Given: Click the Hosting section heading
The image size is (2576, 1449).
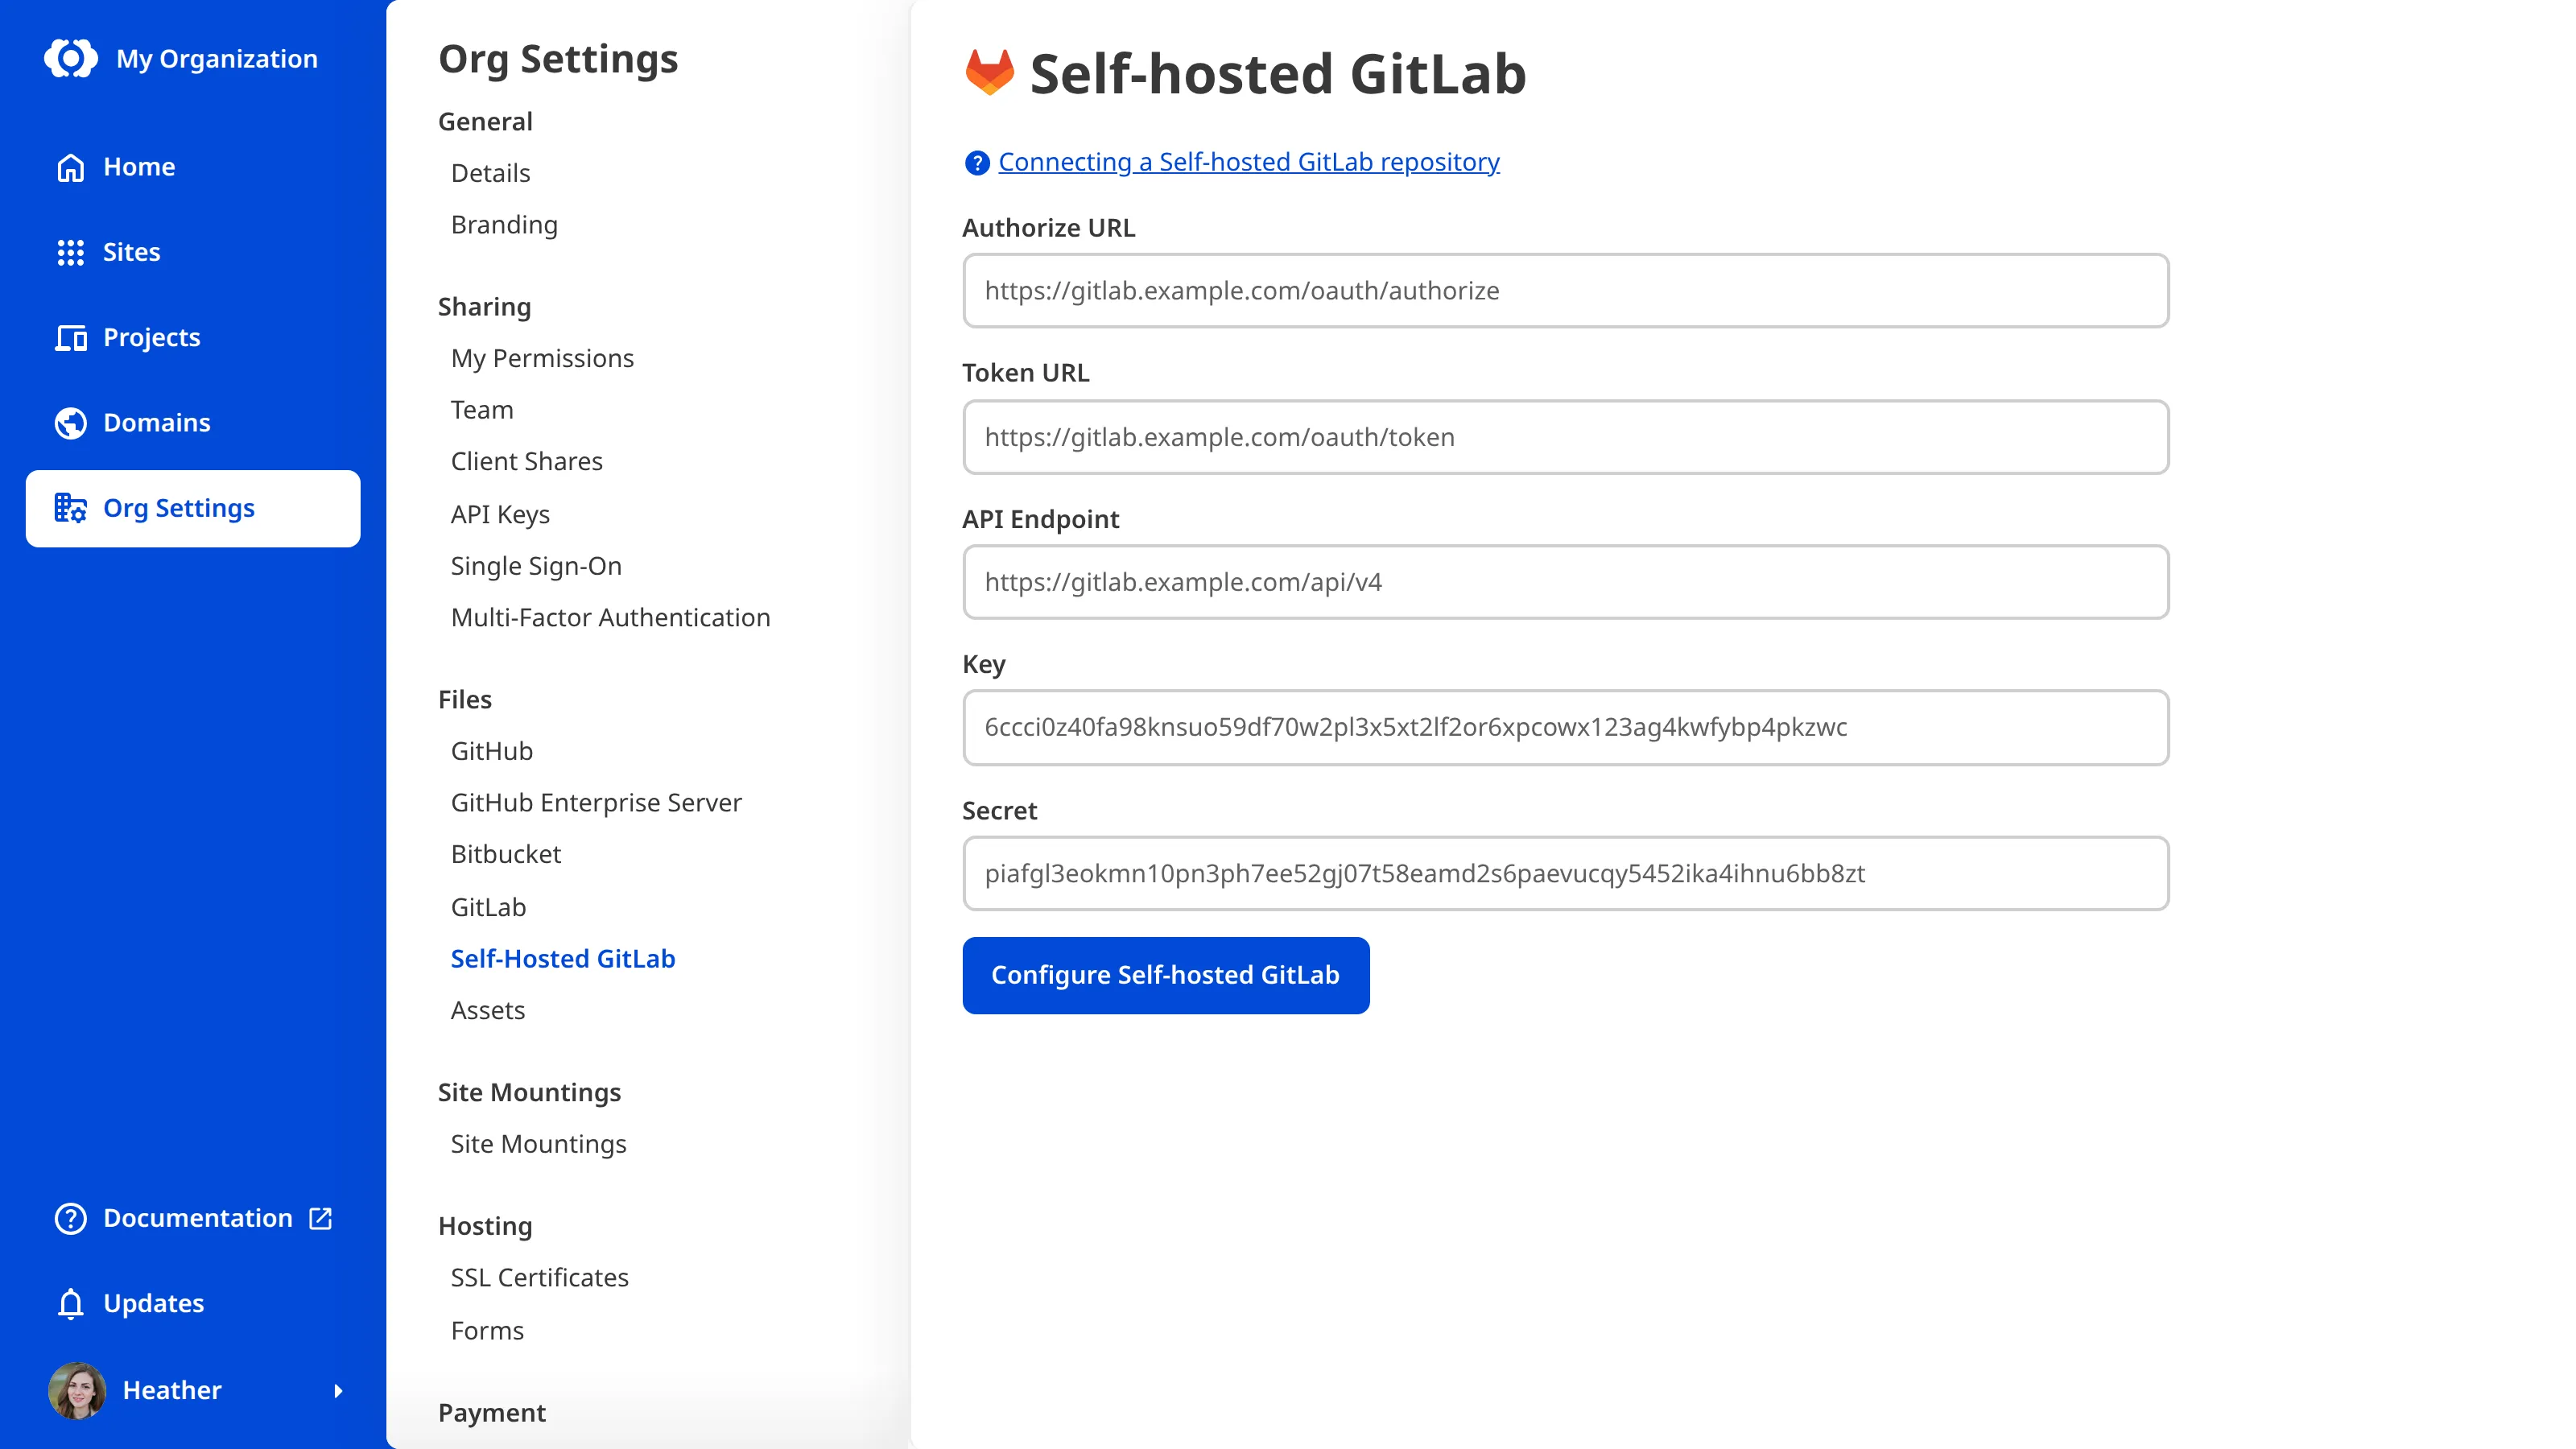Looking at the screenshot, I should coord(485,1226).
